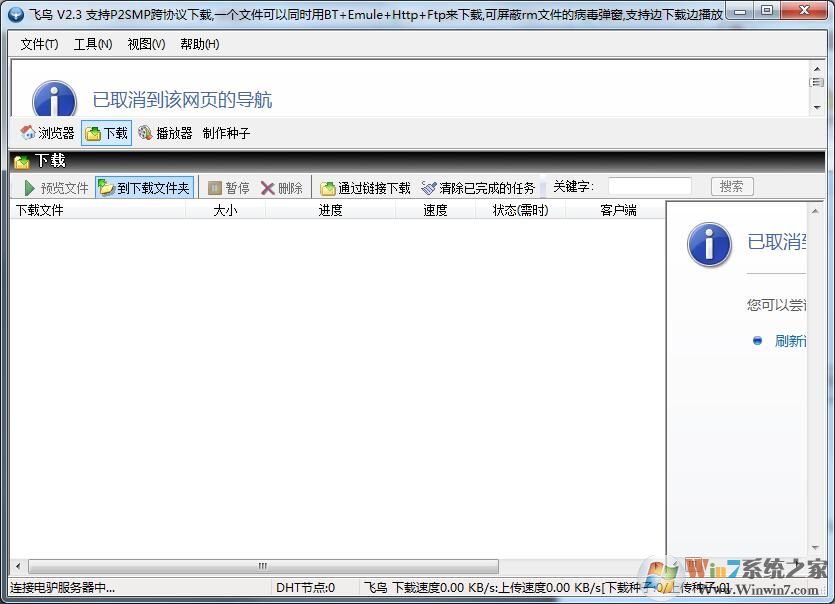Open the 文件(T) menu
Image resolution: width=835 pixels, height=604 pixels.
(39, 44)
